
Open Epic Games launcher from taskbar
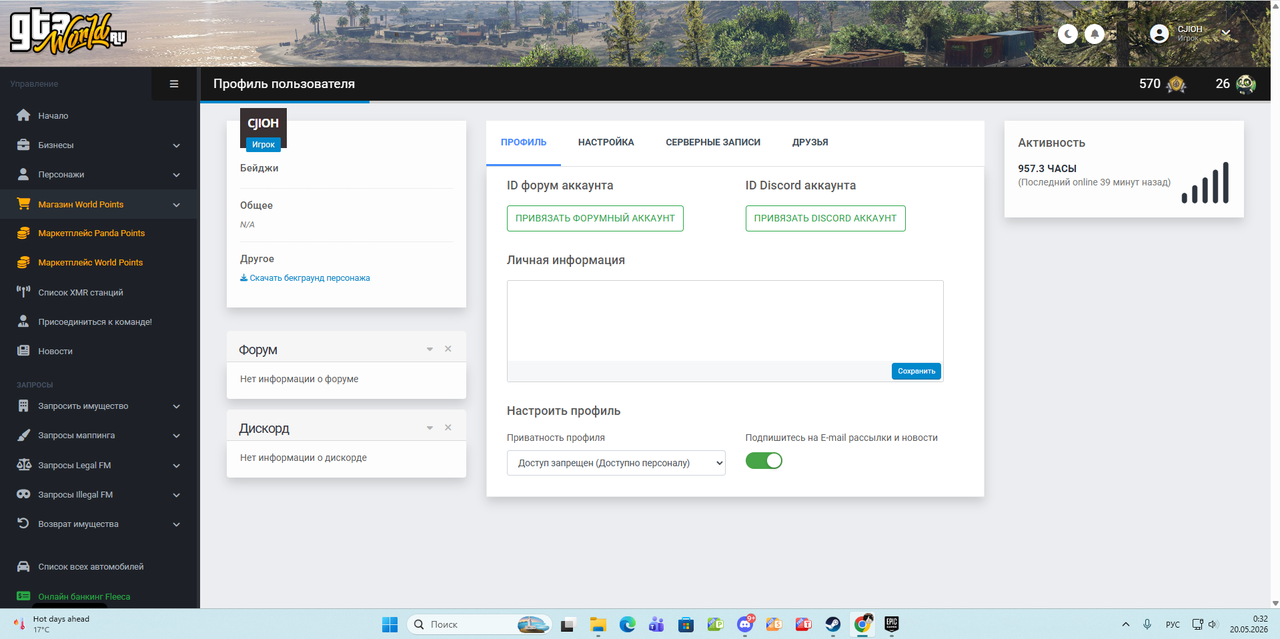(x=891, y=624)
